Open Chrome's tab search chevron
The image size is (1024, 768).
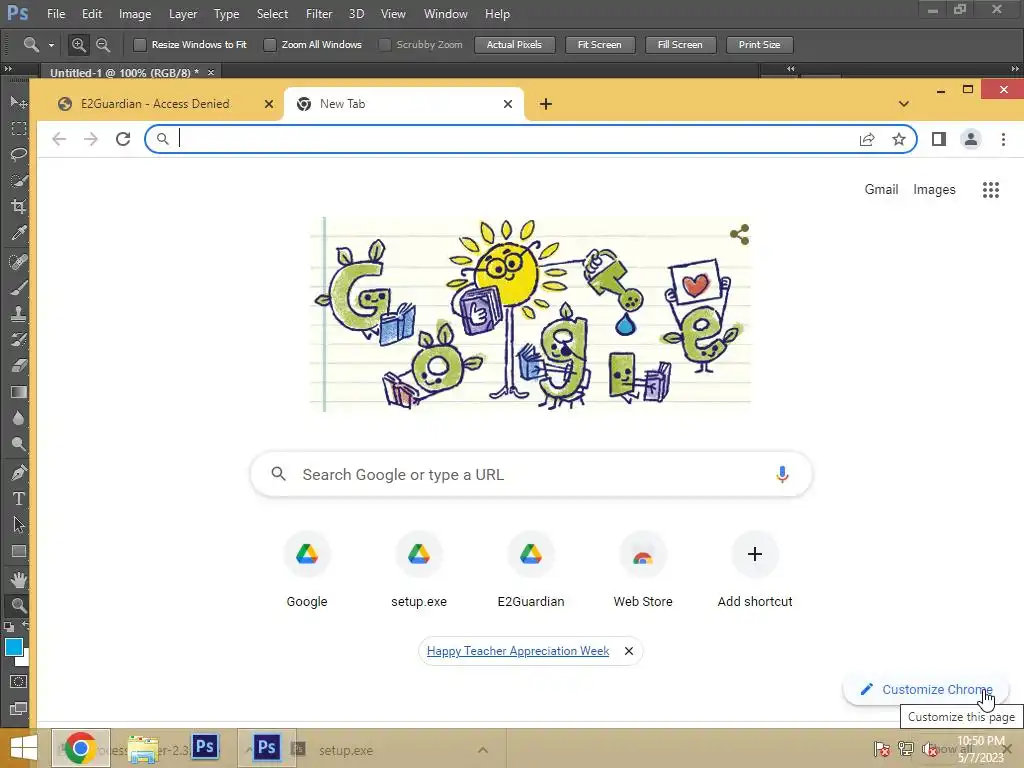[904, 104]
